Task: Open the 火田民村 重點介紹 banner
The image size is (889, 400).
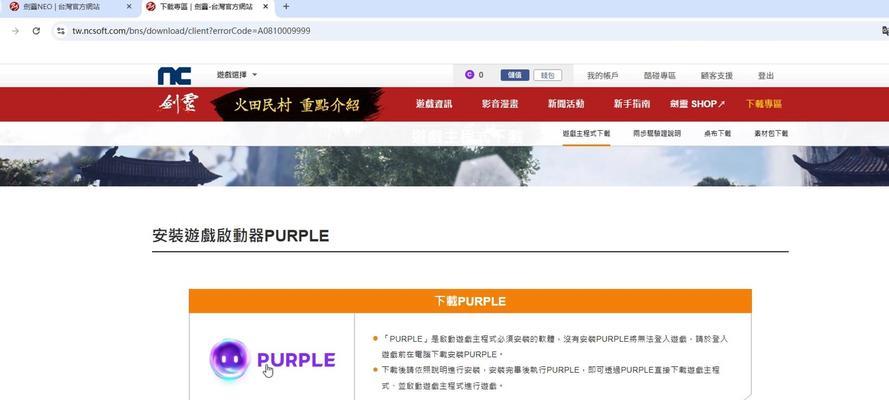Action: coord(297,104)
